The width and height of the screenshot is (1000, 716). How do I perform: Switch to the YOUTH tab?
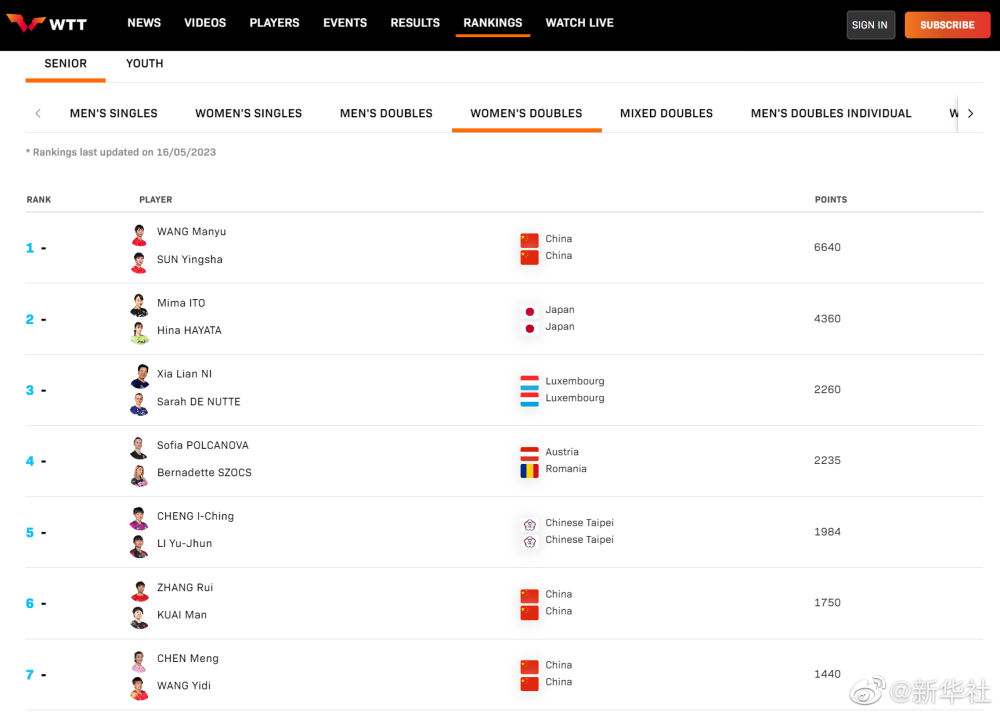[144, 63]
